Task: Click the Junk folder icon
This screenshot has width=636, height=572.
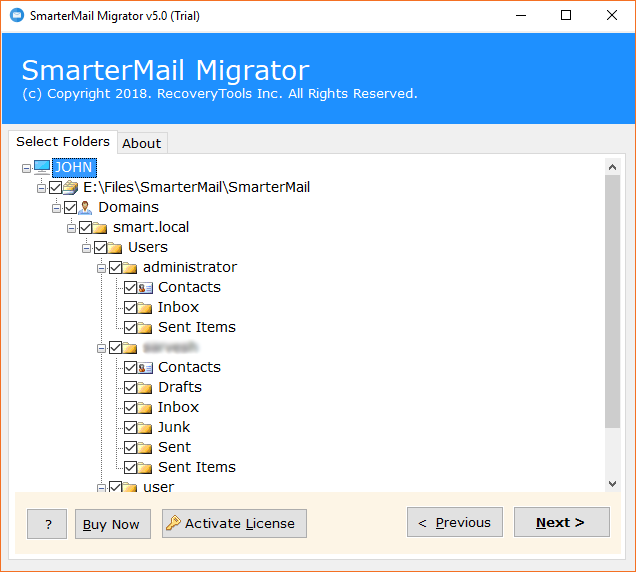Action: tap(145, 427)
